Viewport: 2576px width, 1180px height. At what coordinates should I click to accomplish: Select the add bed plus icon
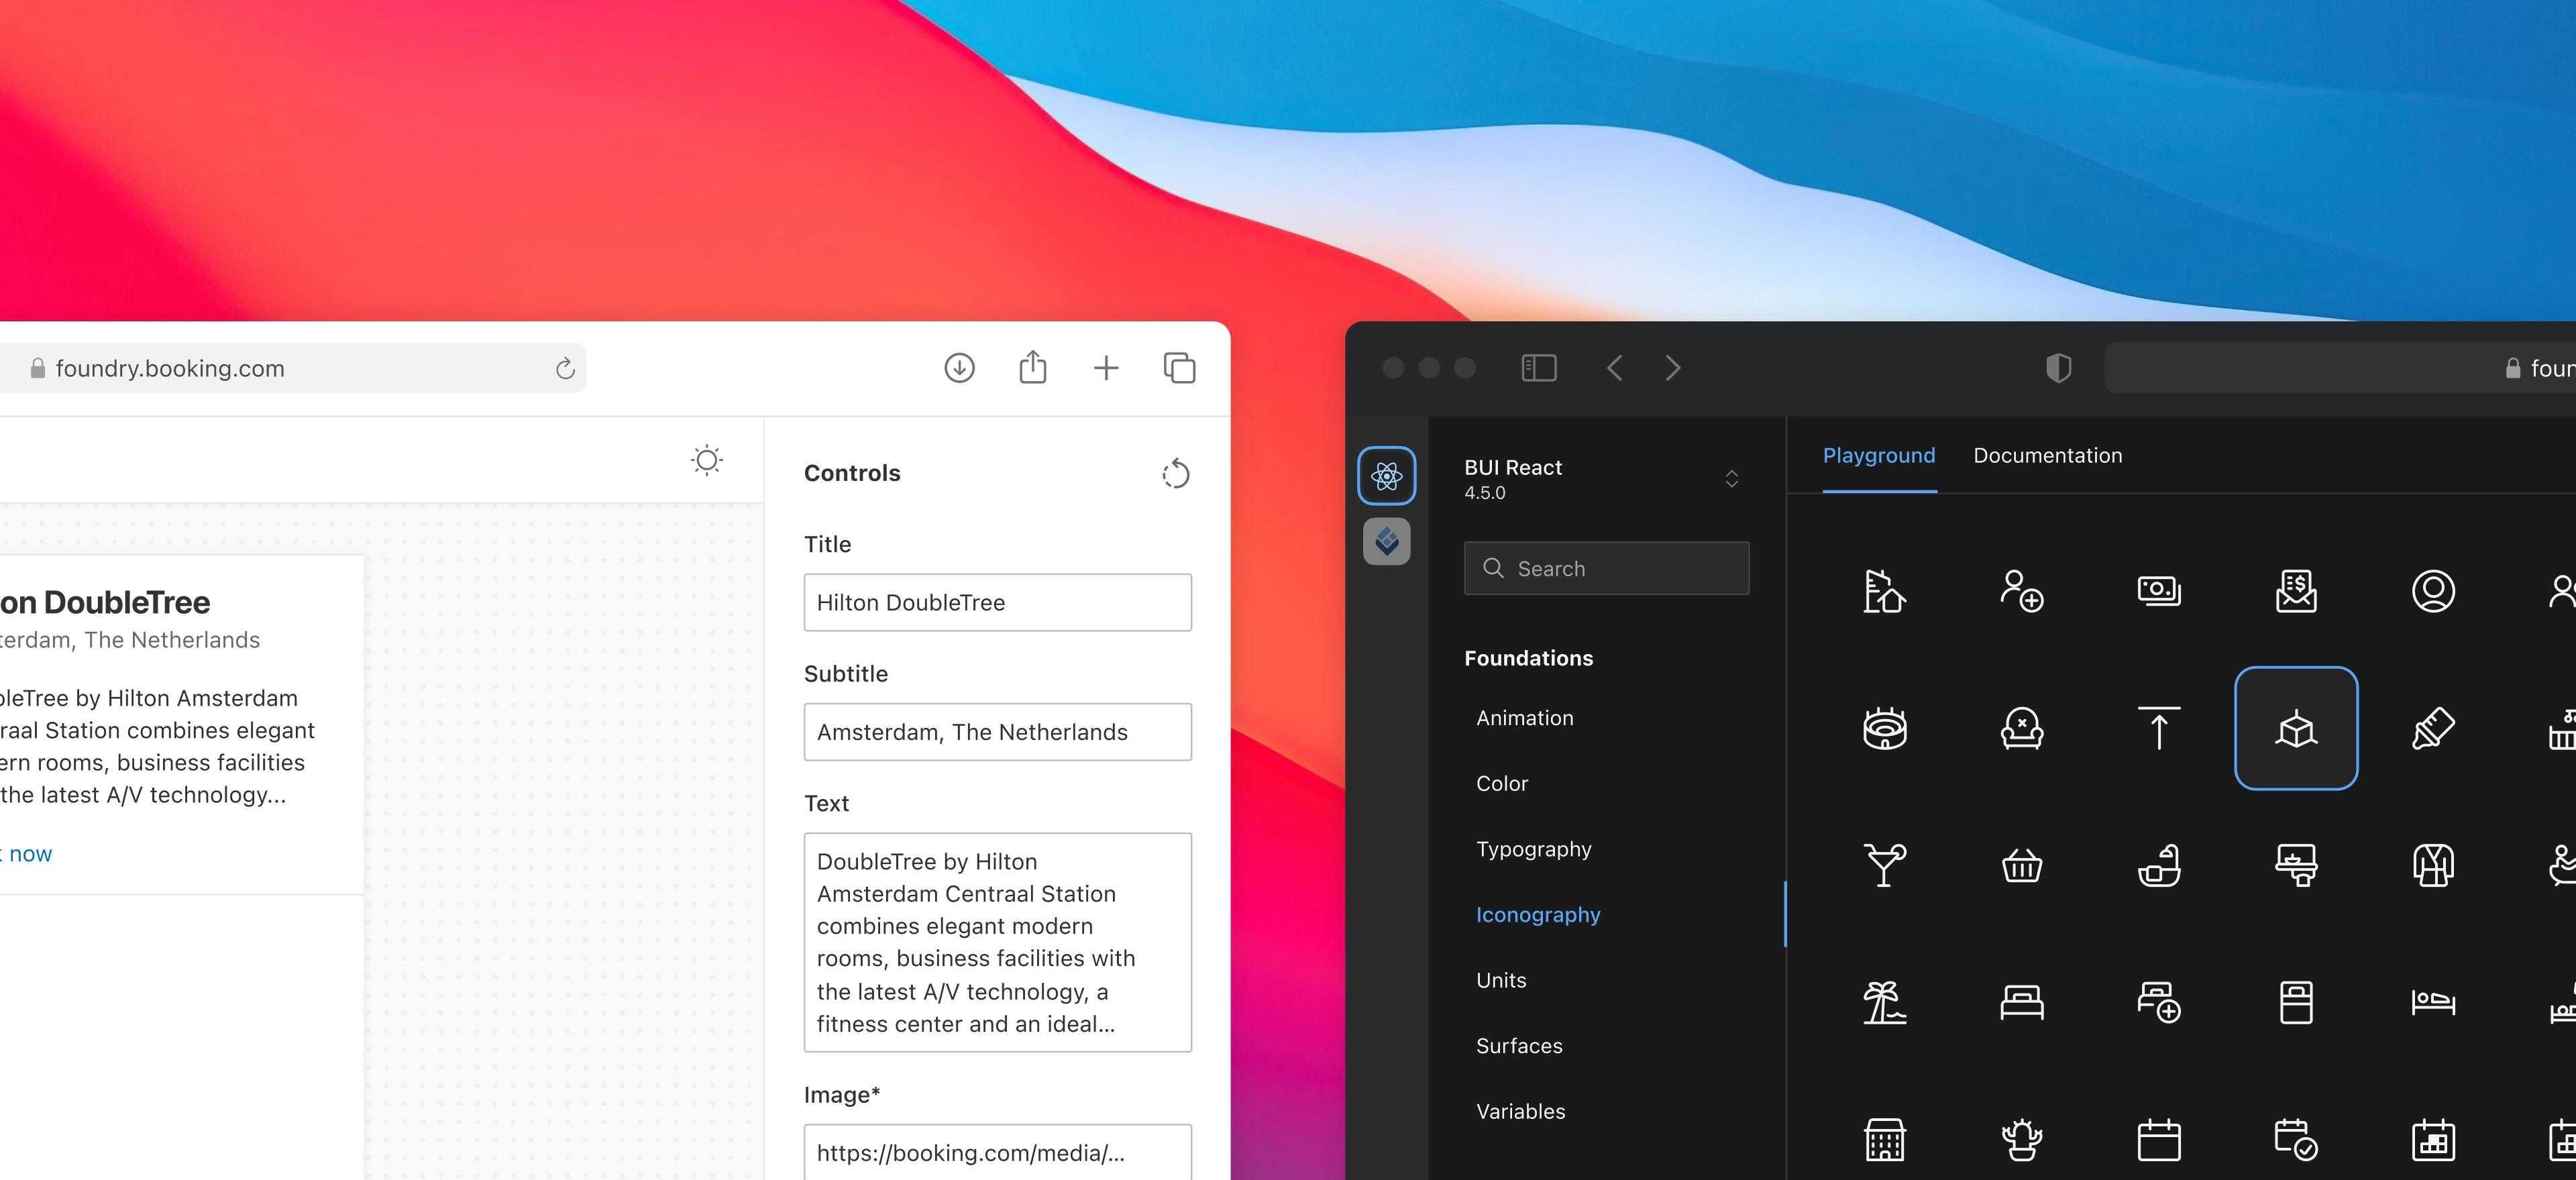click(x=2158, y=1002)
